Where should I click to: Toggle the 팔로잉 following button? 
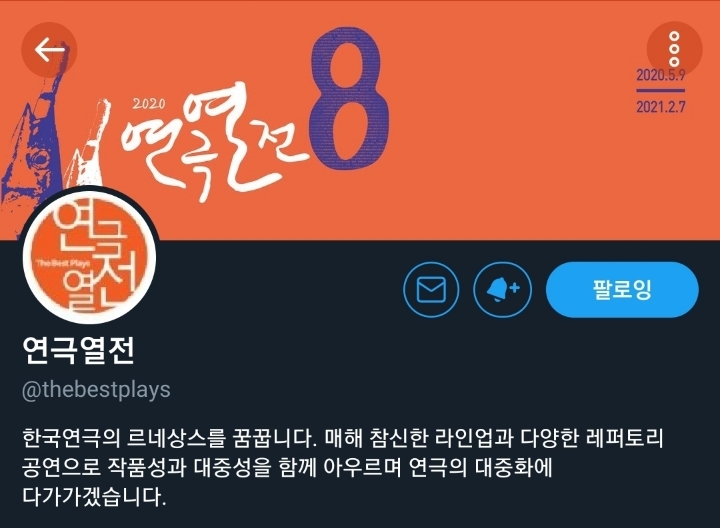pos(622,290)
